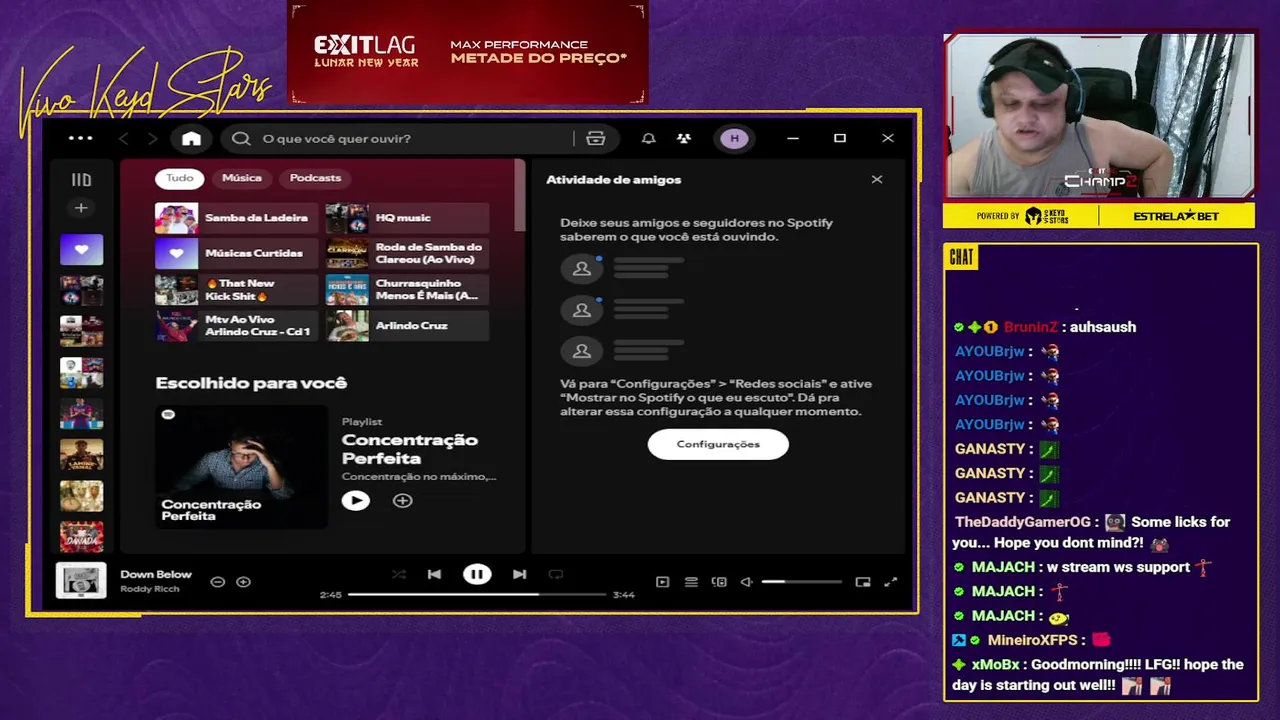Open the Browse icon in search bar

coord(596,138)
